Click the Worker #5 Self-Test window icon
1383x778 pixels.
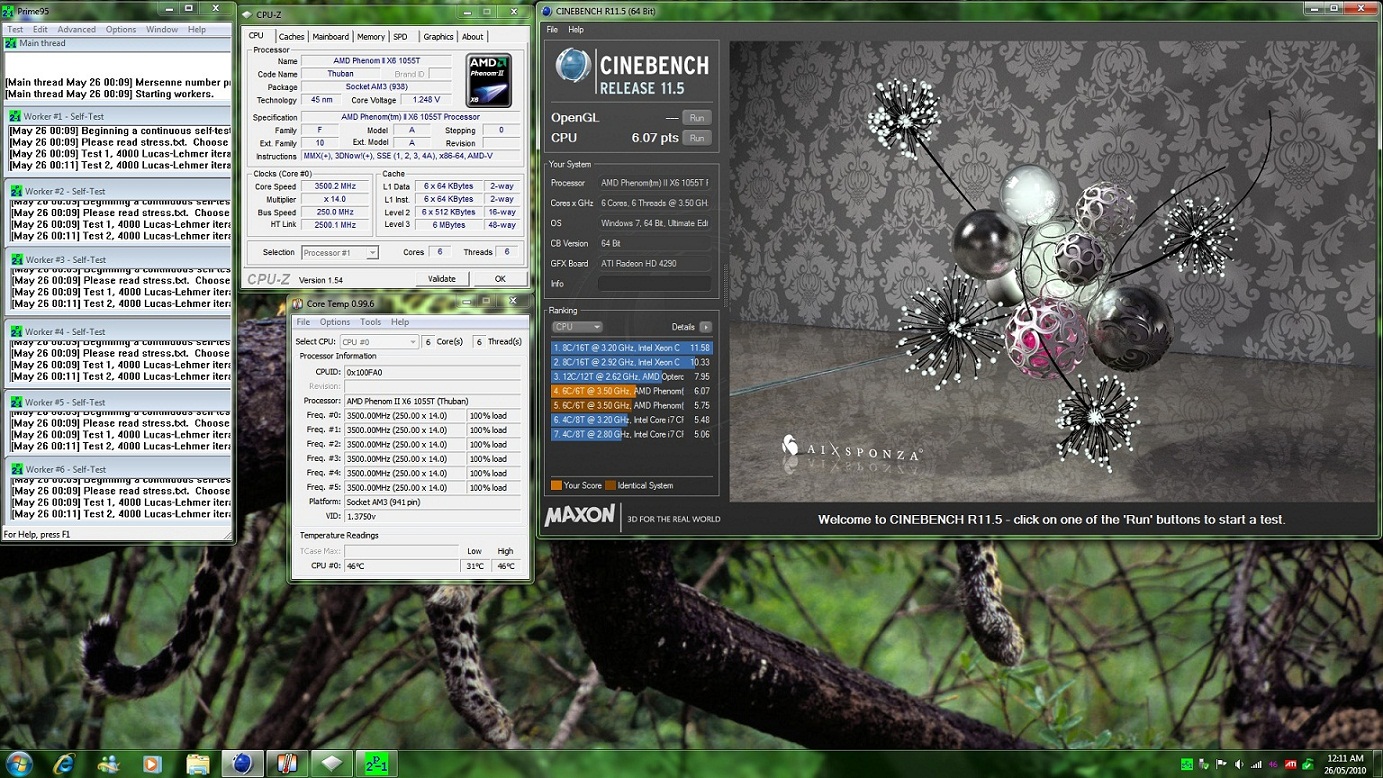click(15, 403)
